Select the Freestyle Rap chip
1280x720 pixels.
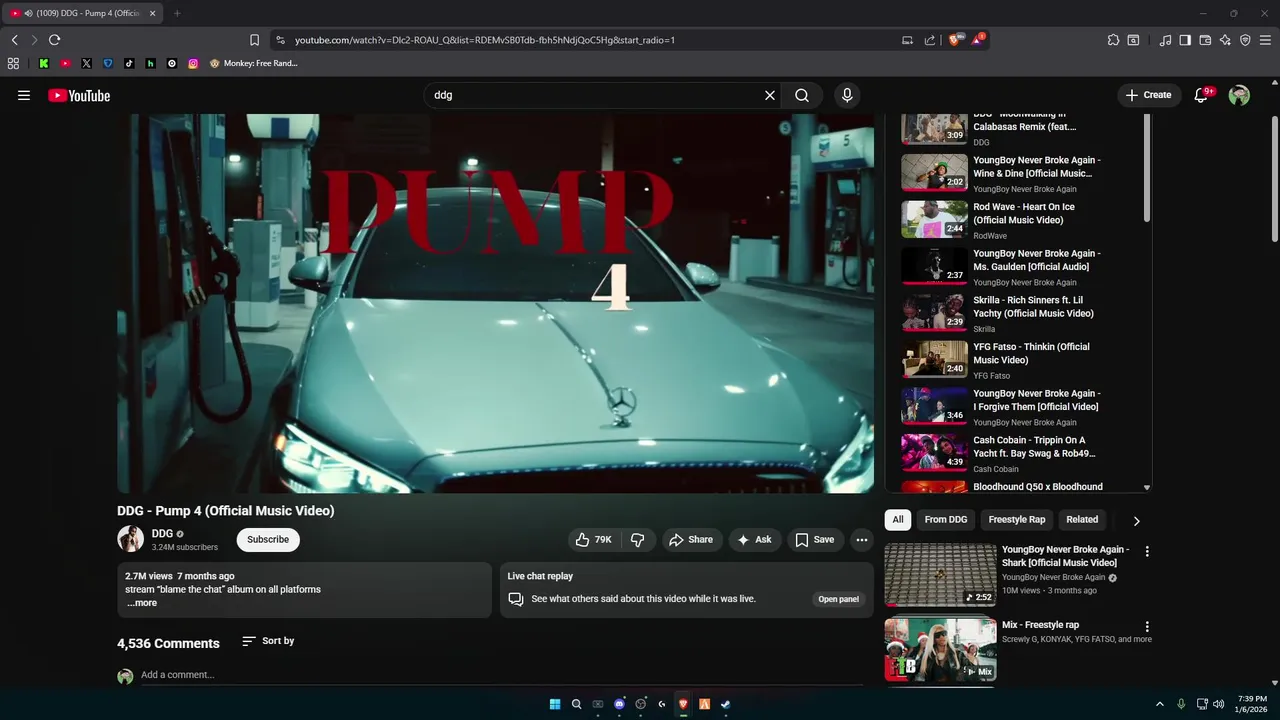[1017, 519]
